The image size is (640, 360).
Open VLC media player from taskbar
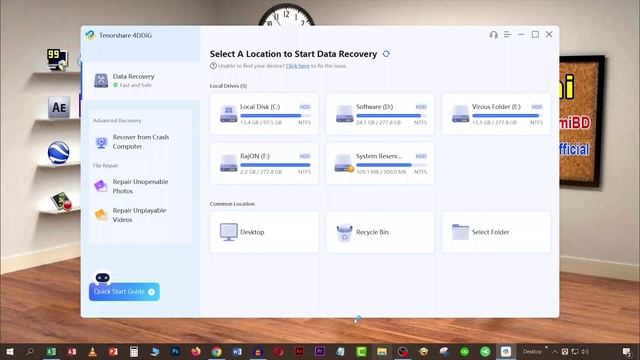[93, 351]
